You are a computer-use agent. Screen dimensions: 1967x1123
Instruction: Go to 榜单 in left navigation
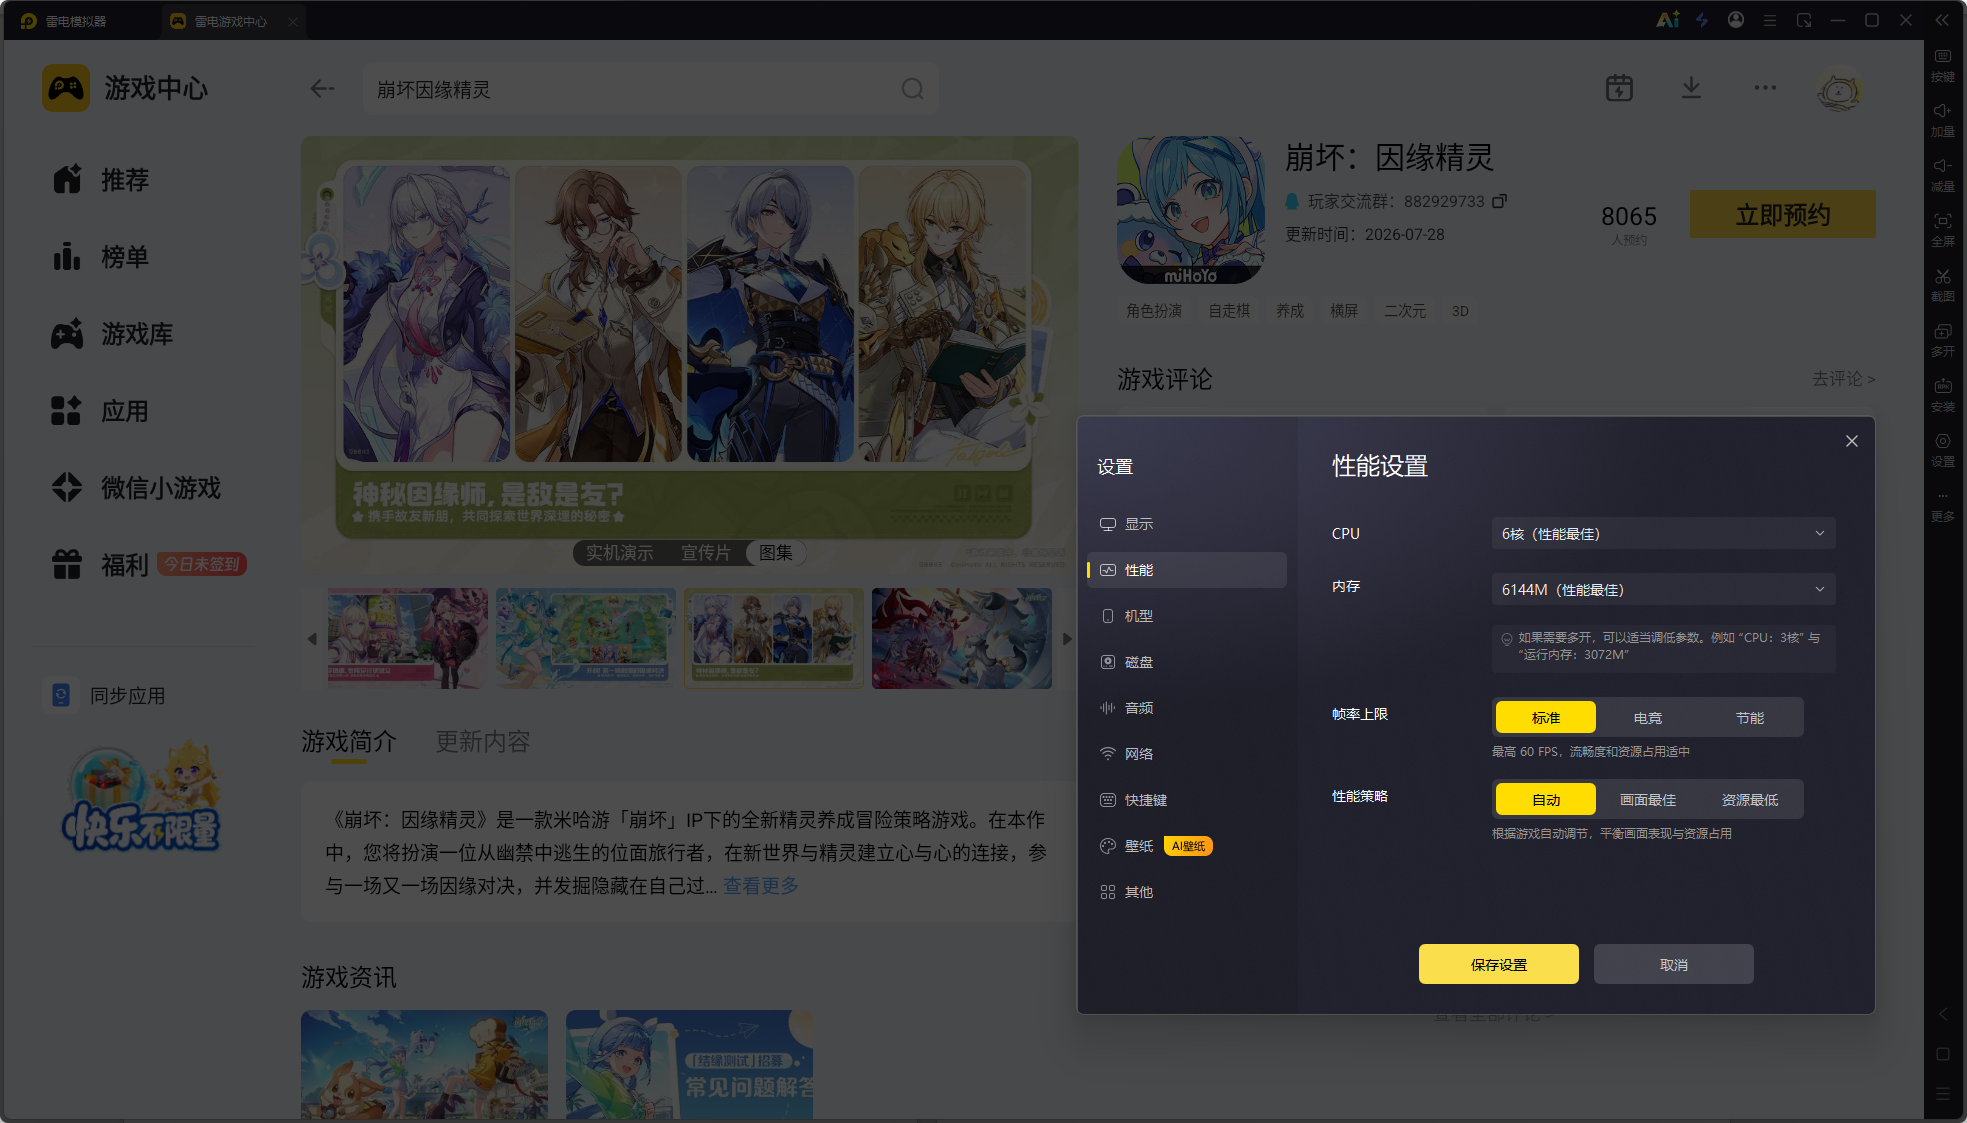(101, 256)
